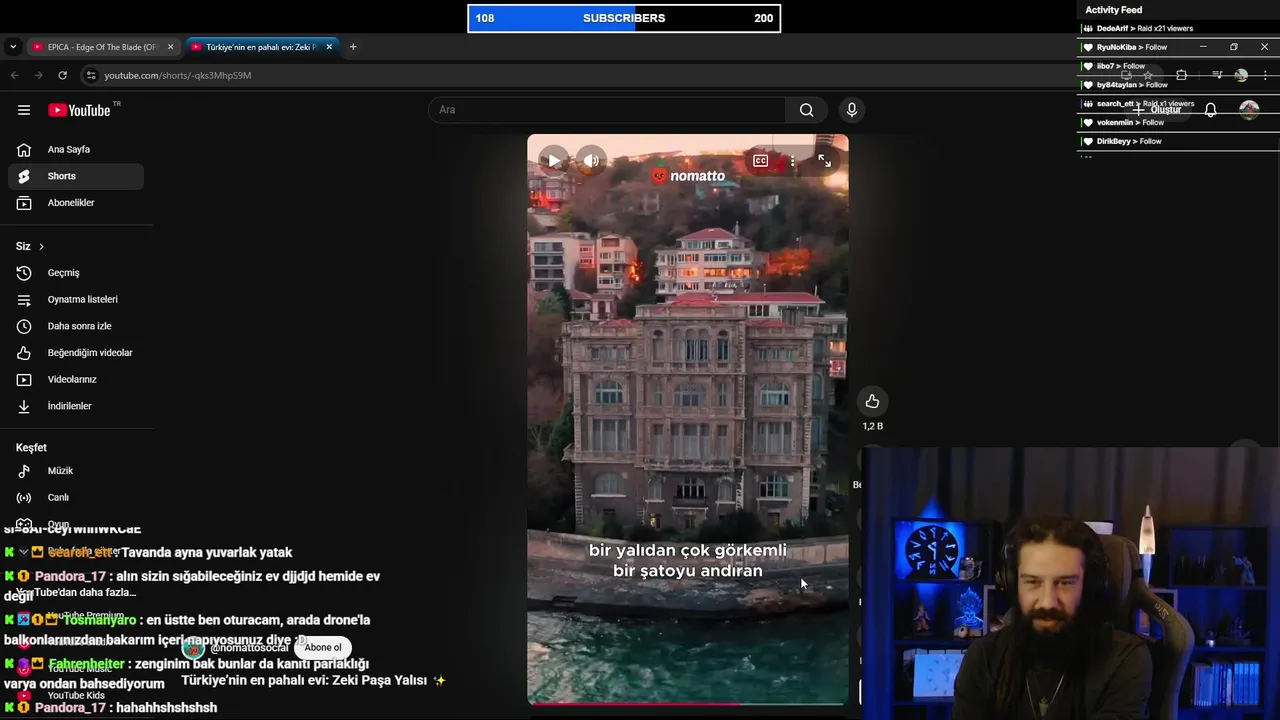
Task: Open Beğendiğim videolar list
Action: click(x=76, y=353)
